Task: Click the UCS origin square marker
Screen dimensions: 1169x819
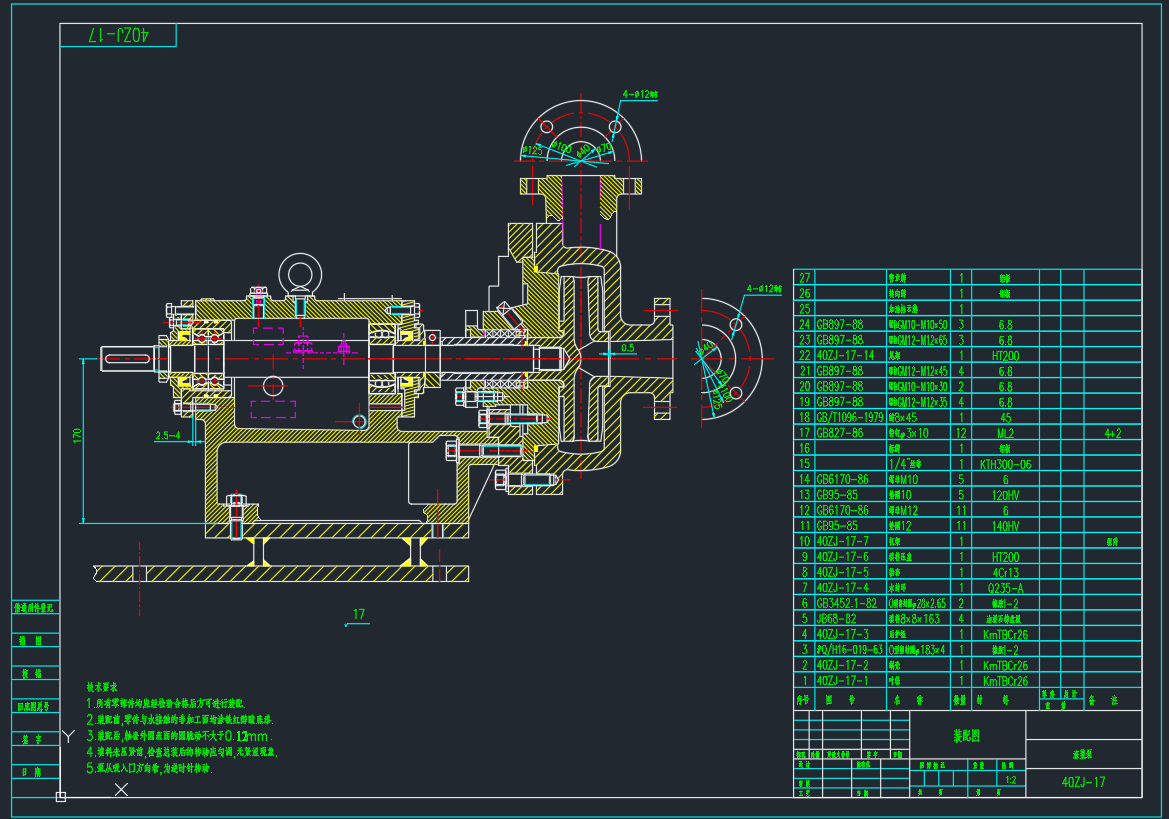Action: 61,797
